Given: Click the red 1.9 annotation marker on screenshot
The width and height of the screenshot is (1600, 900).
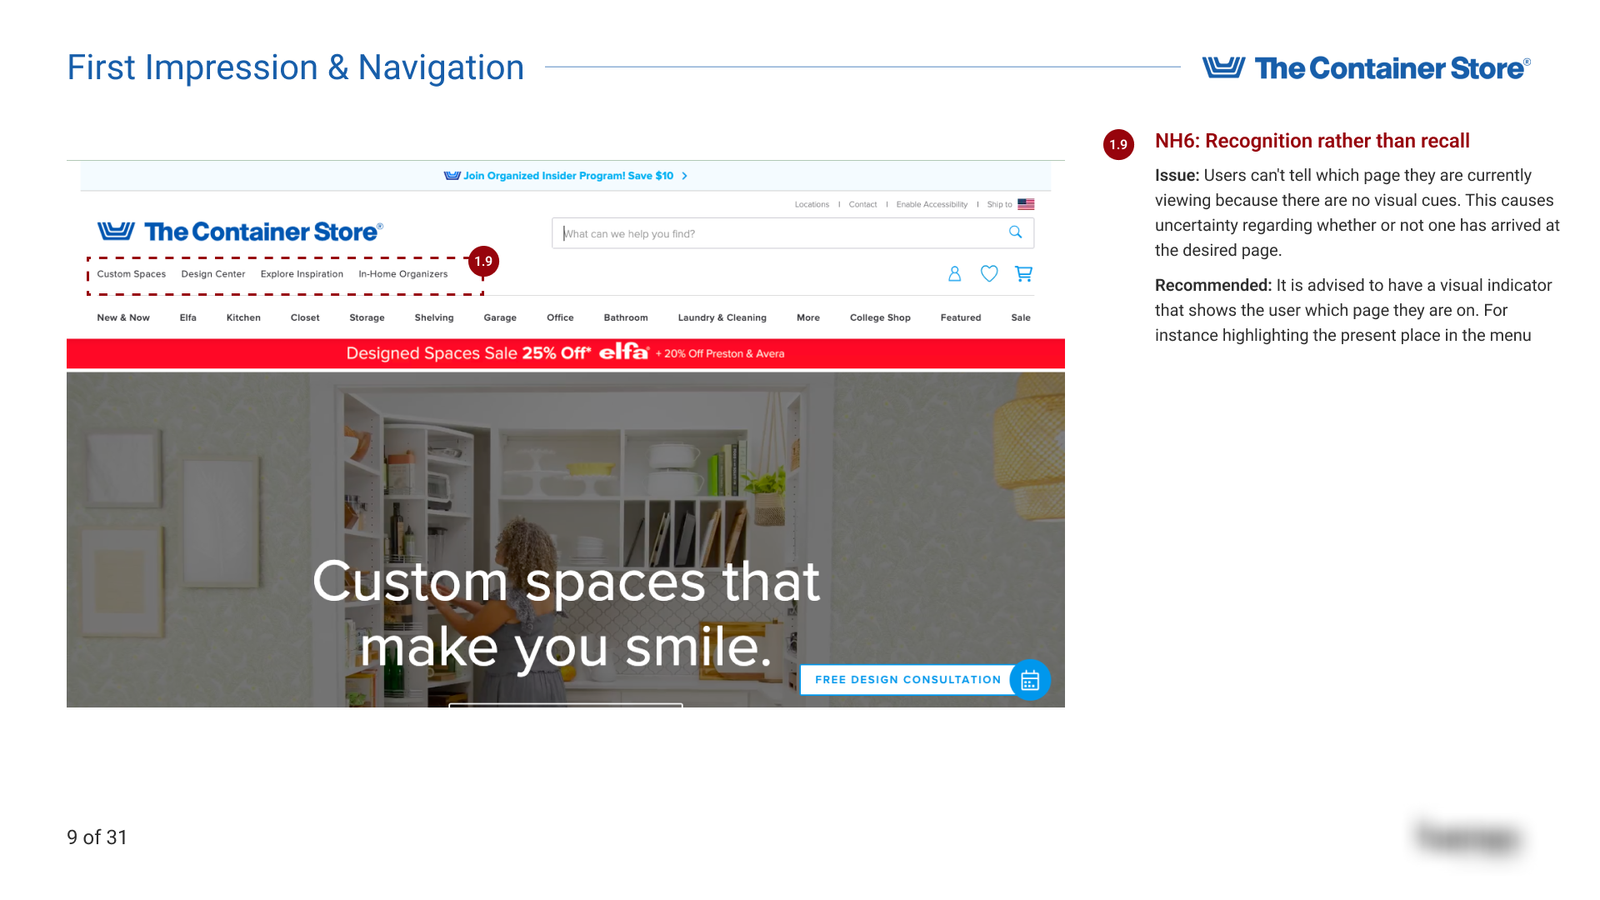Looking at the screenshot, I should [x=483, y=261].
